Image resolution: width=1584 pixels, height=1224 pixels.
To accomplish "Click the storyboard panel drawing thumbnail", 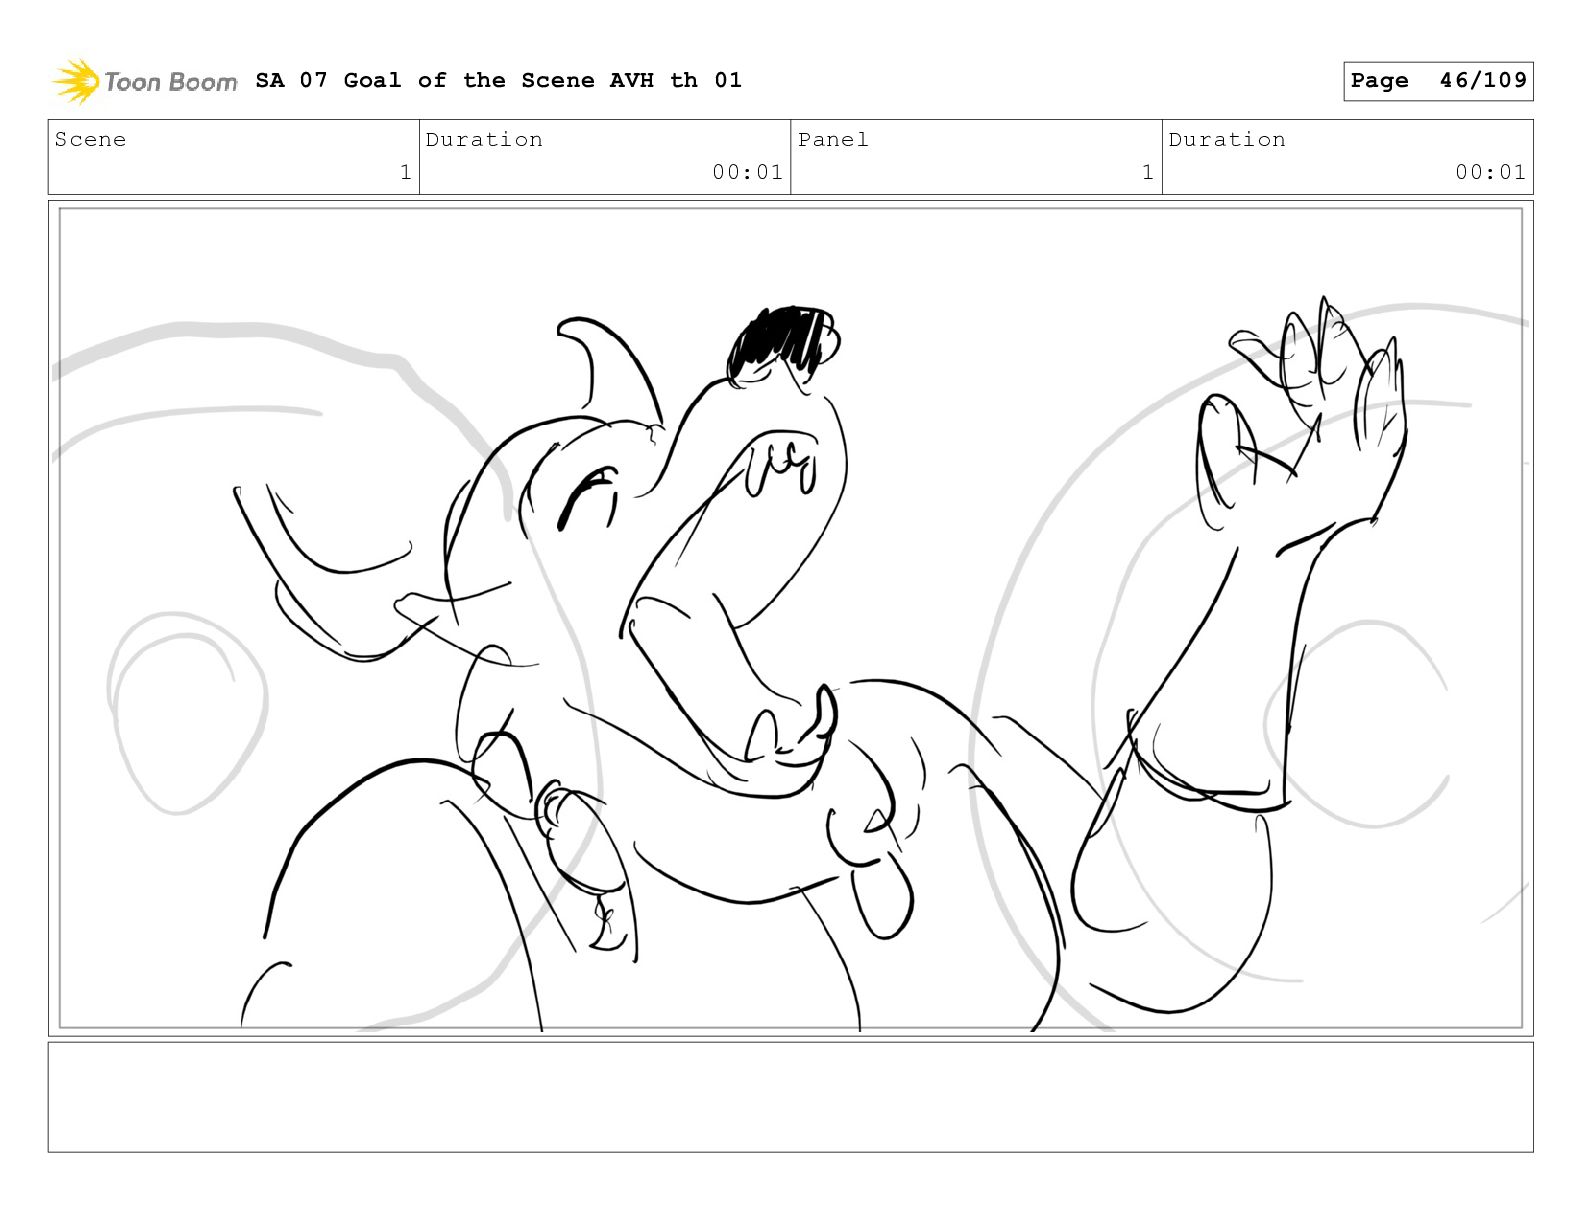I will (x=791, y=618).
